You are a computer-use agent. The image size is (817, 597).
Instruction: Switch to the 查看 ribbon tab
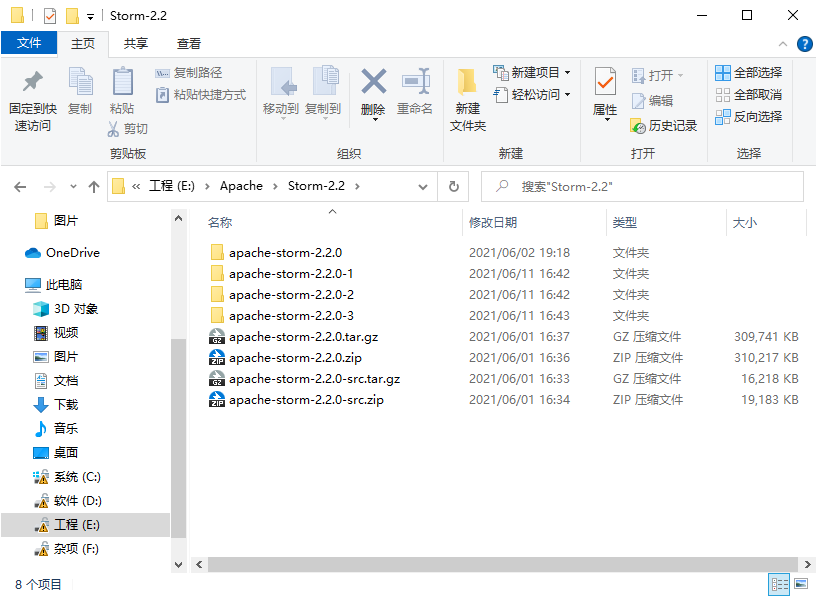click(189, 43)
